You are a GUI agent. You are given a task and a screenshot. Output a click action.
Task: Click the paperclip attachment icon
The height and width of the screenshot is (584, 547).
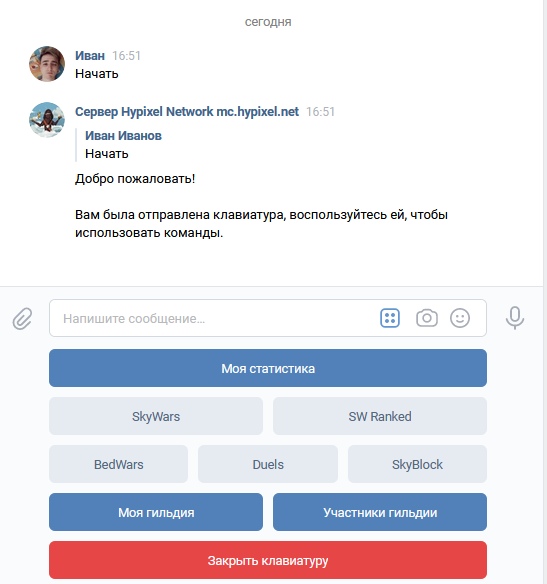pos(22,318)
